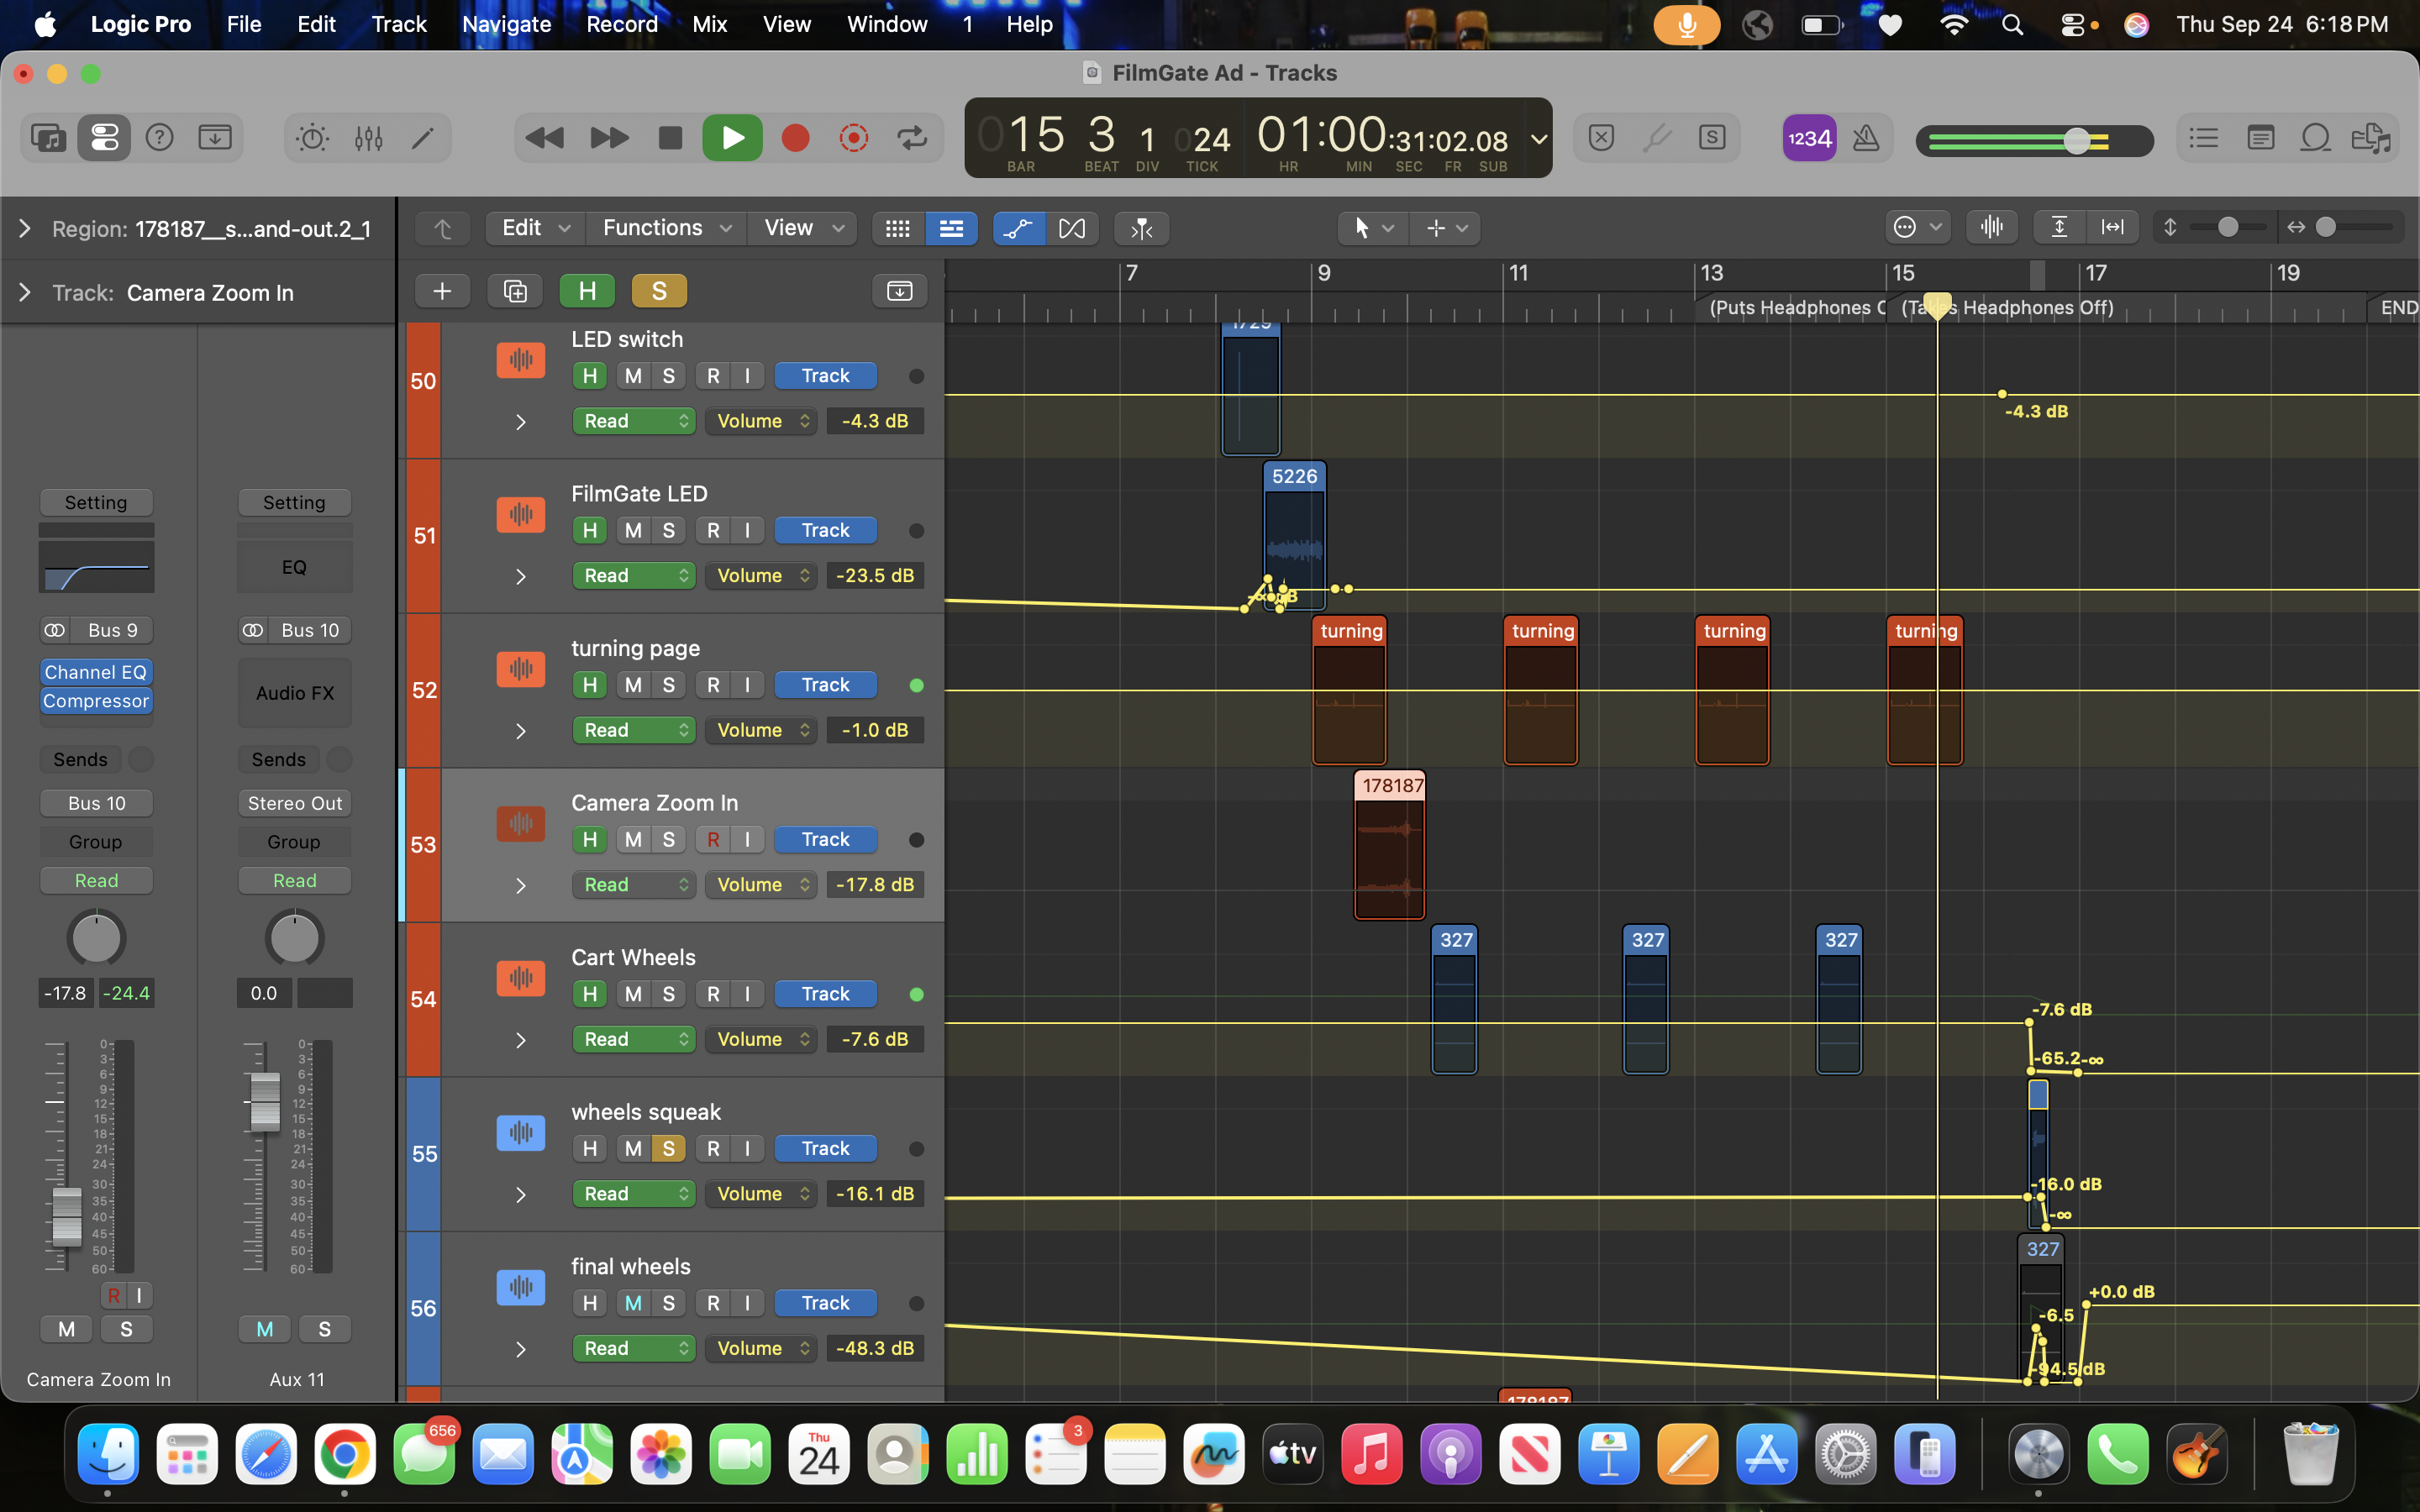This screenshot has height=1512, width=2420.
Task: Unmute the final wheels track
Action: click(633, 1303)
